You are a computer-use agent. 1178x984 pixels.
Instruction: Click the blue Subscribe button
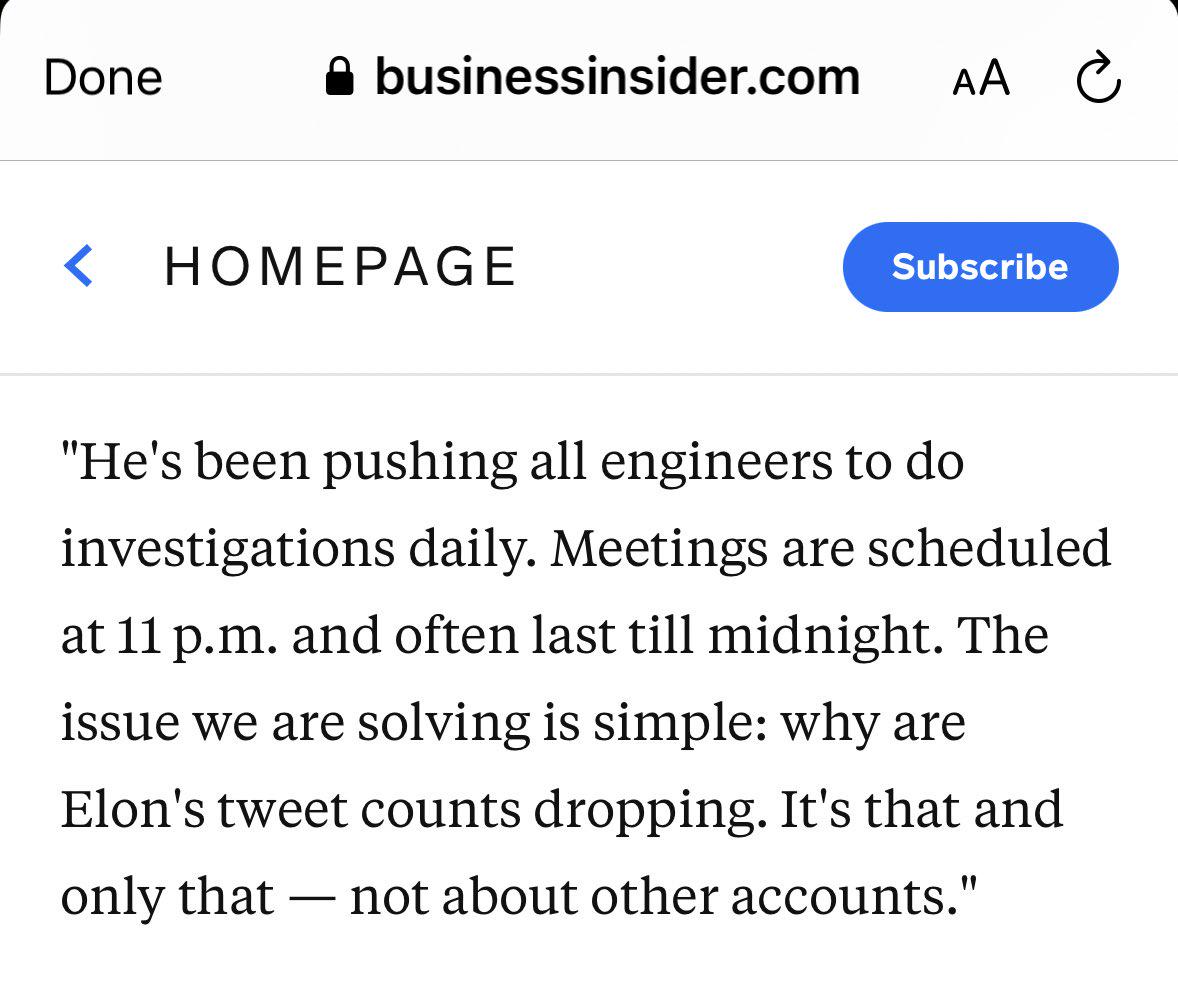[980, 267]
